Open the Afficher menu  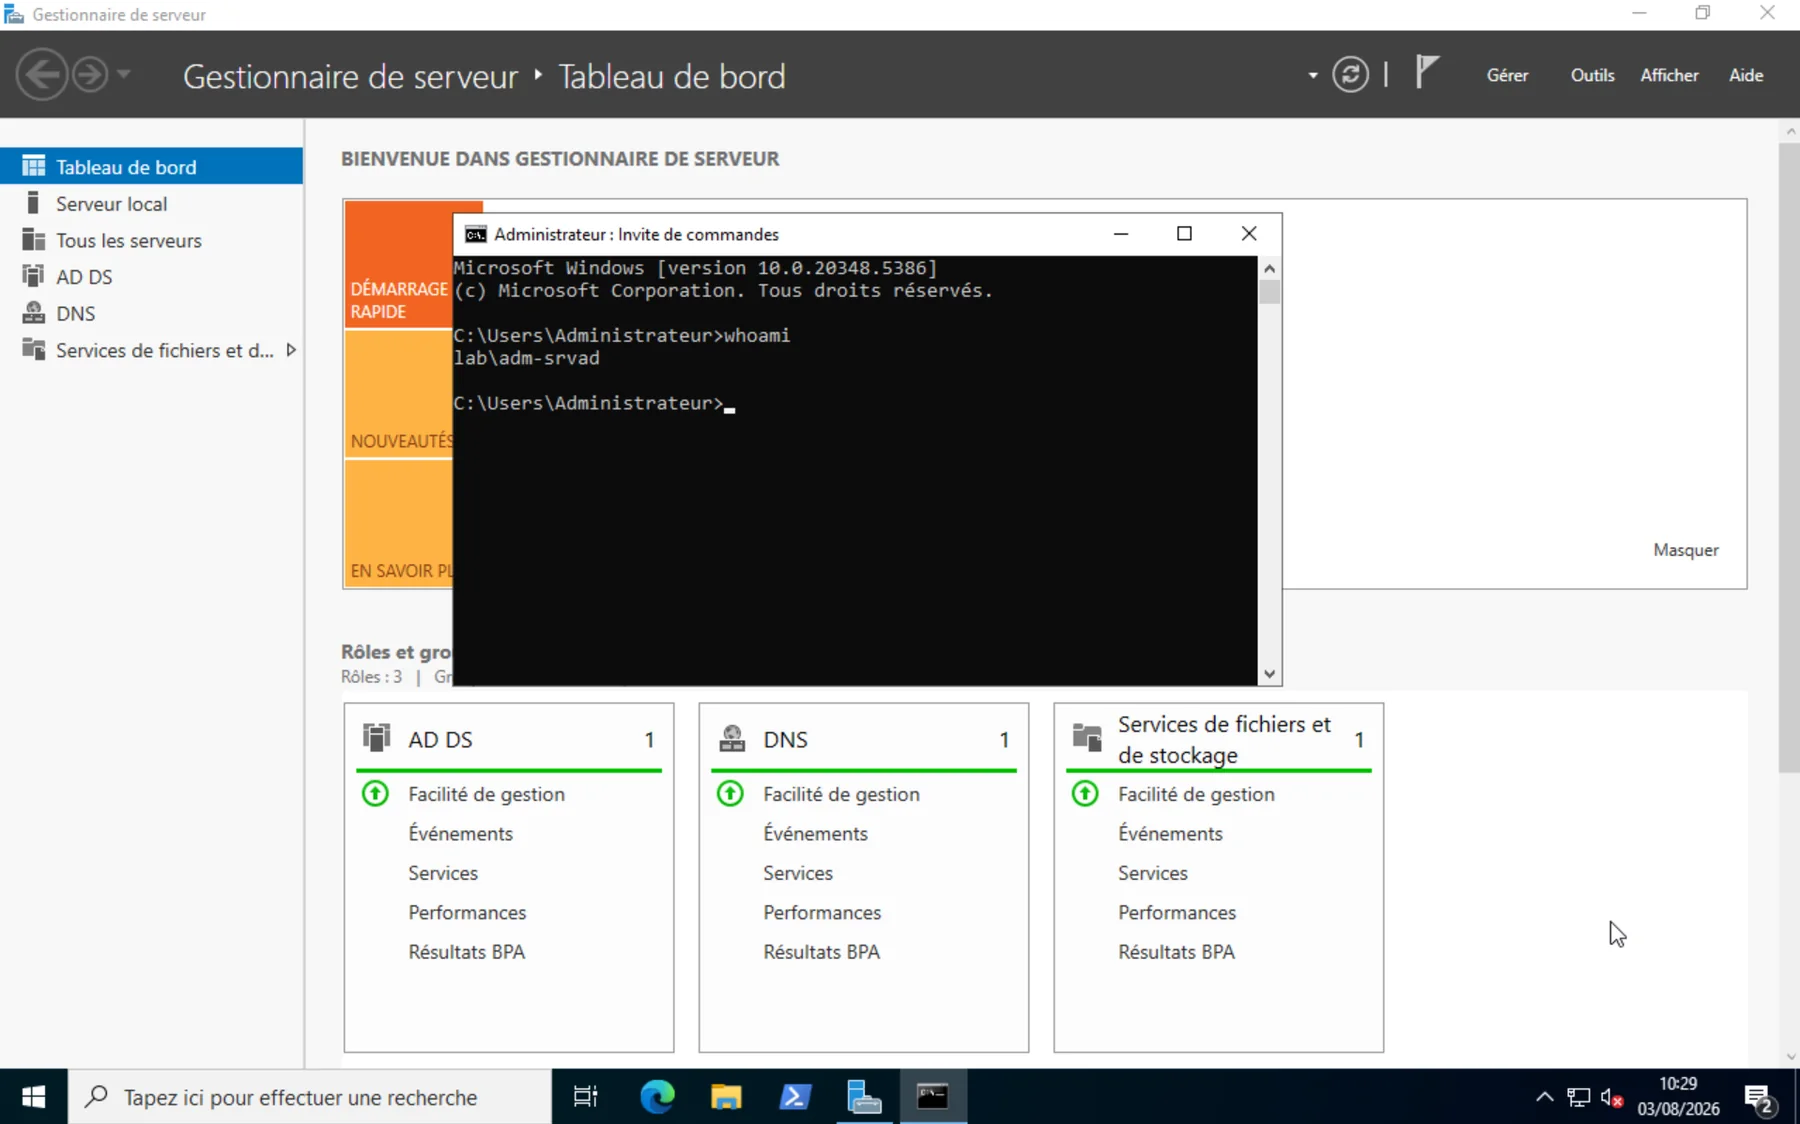[1669, 75]
